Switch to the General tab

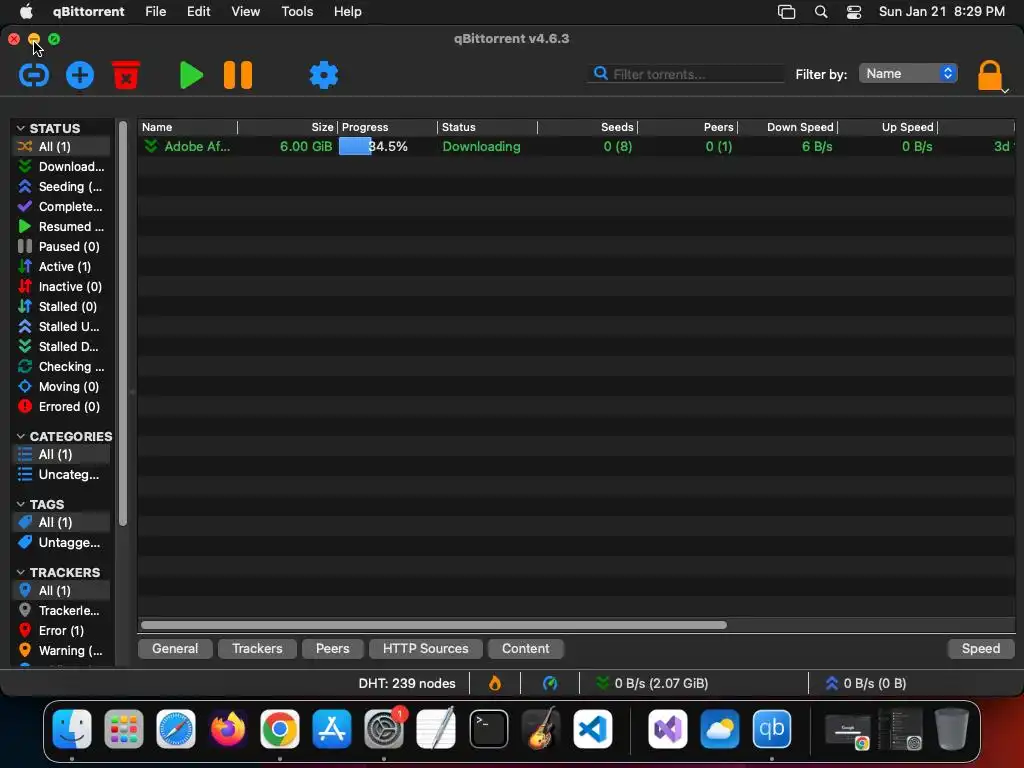pyautogui.click(x=175, y=648)
